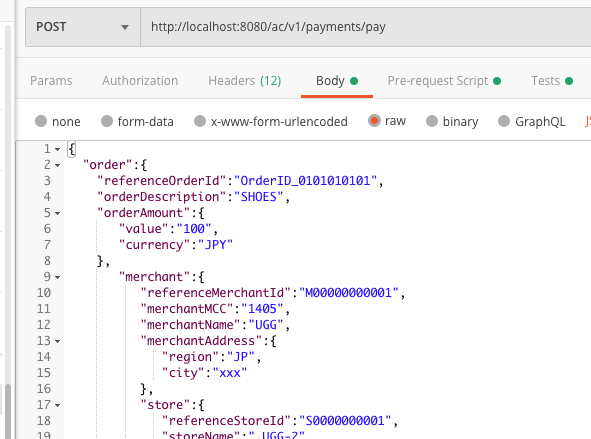Collapse the root object fold arrow on line 1

point(57,150)
